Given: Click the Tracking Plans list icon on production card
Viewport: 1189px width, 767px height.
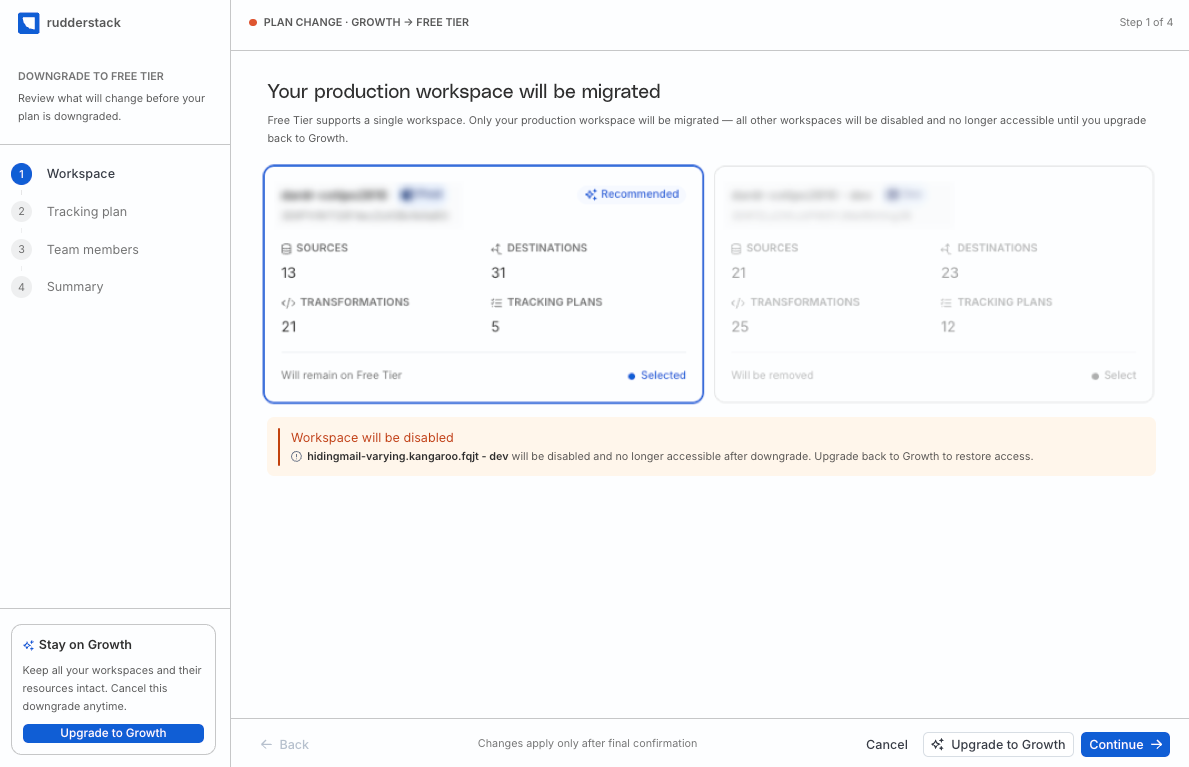Looking at the screenshot, I should pos(497,303).
